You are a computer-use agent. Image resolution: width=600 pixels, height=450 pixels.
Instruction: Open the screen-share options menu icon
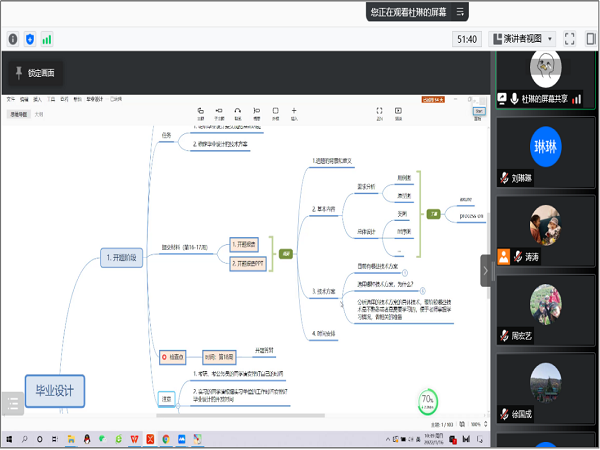coord(460,12)
